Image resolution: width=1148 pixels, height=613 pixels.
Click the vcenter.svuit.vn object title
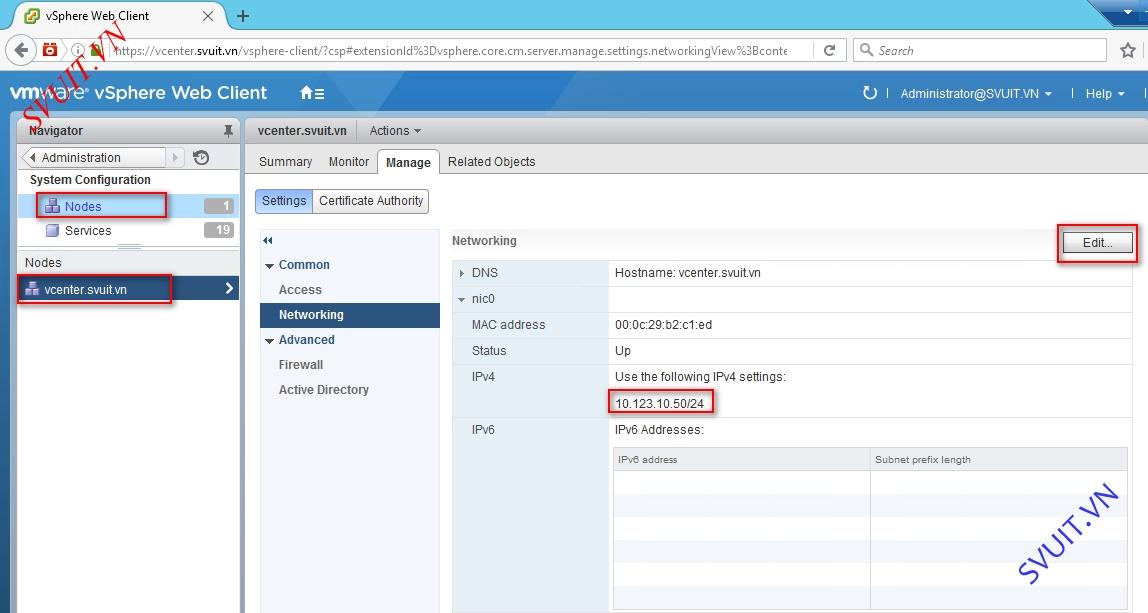pyautogui.click(x=302, y=131)
